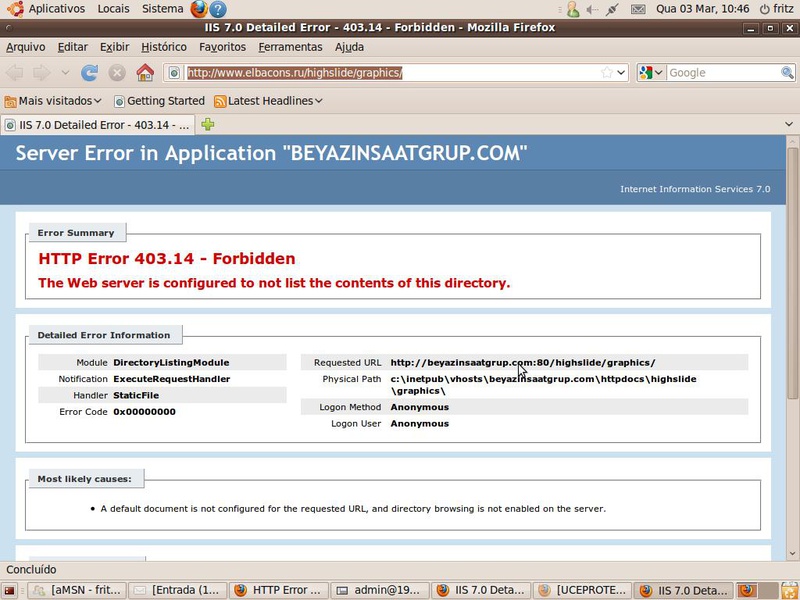This screenshot has width=800, height=600.
Task: Click the network connection tray icon
Action: pos(612,9)
